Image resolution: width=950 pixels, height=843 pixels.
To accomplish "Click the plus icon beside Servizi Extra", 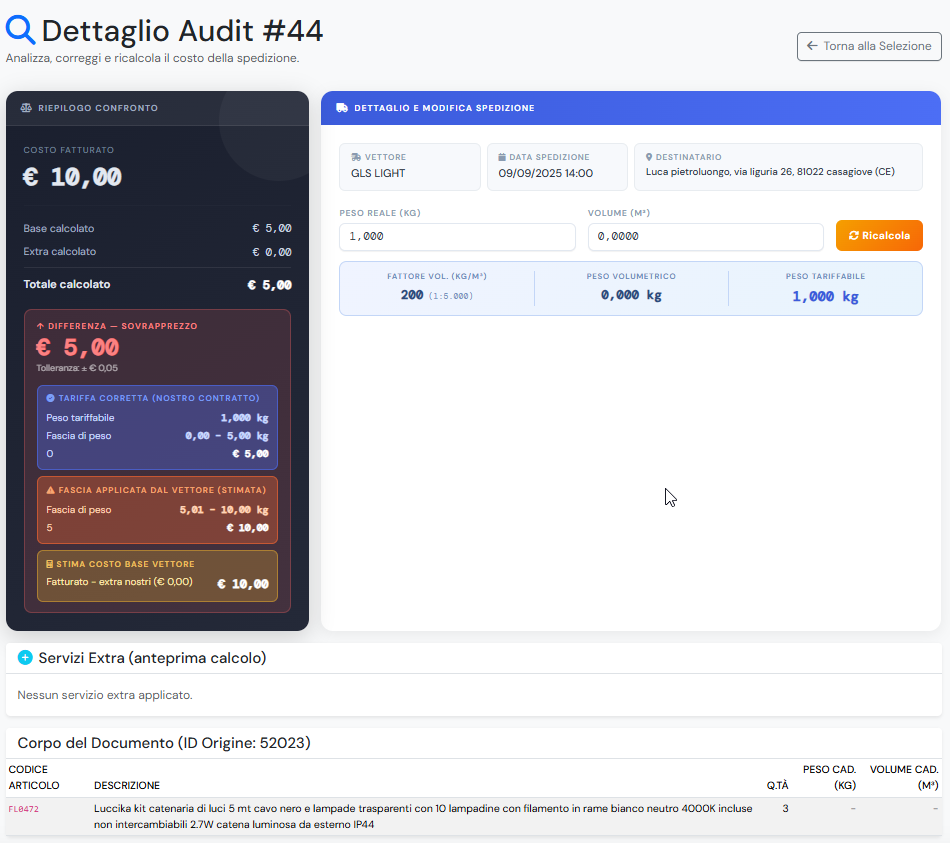I will (25, 658).
